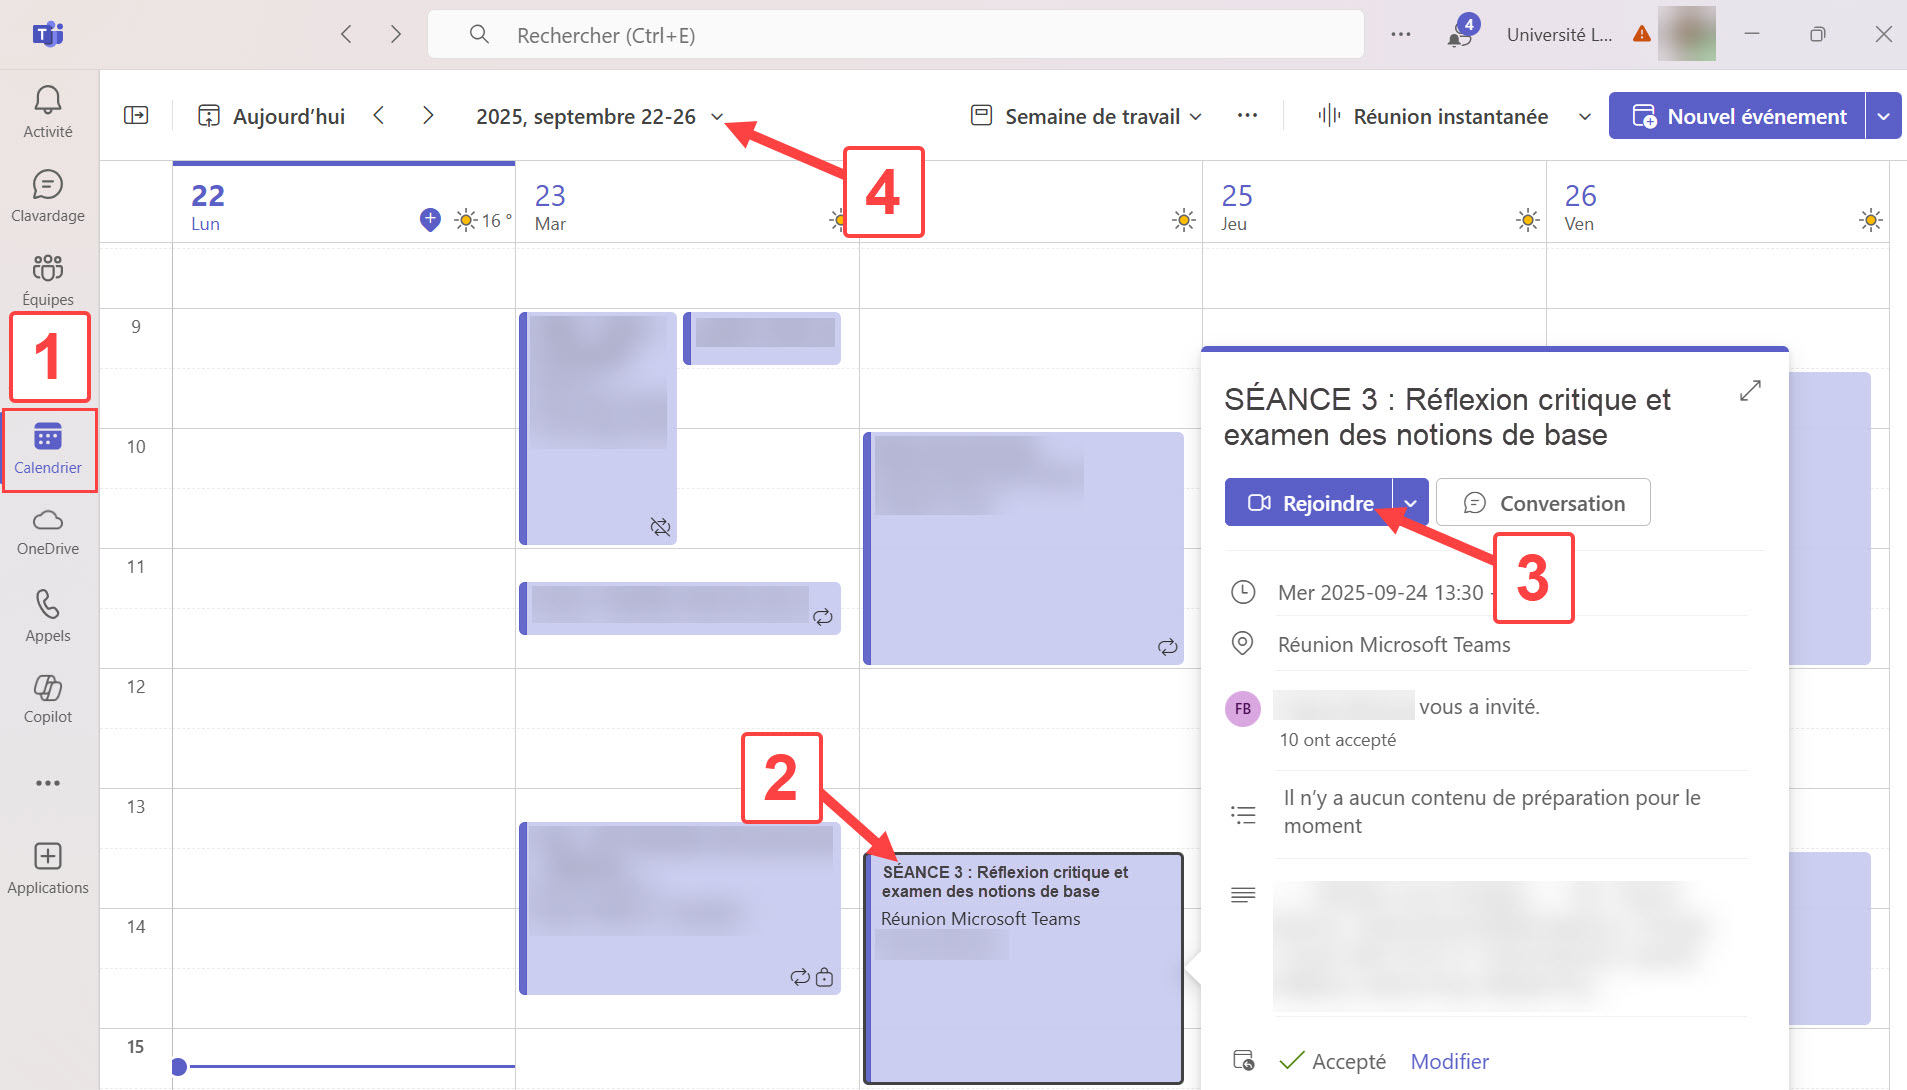
Task: Click the Rechercher search field
Action: pos(895,35)
